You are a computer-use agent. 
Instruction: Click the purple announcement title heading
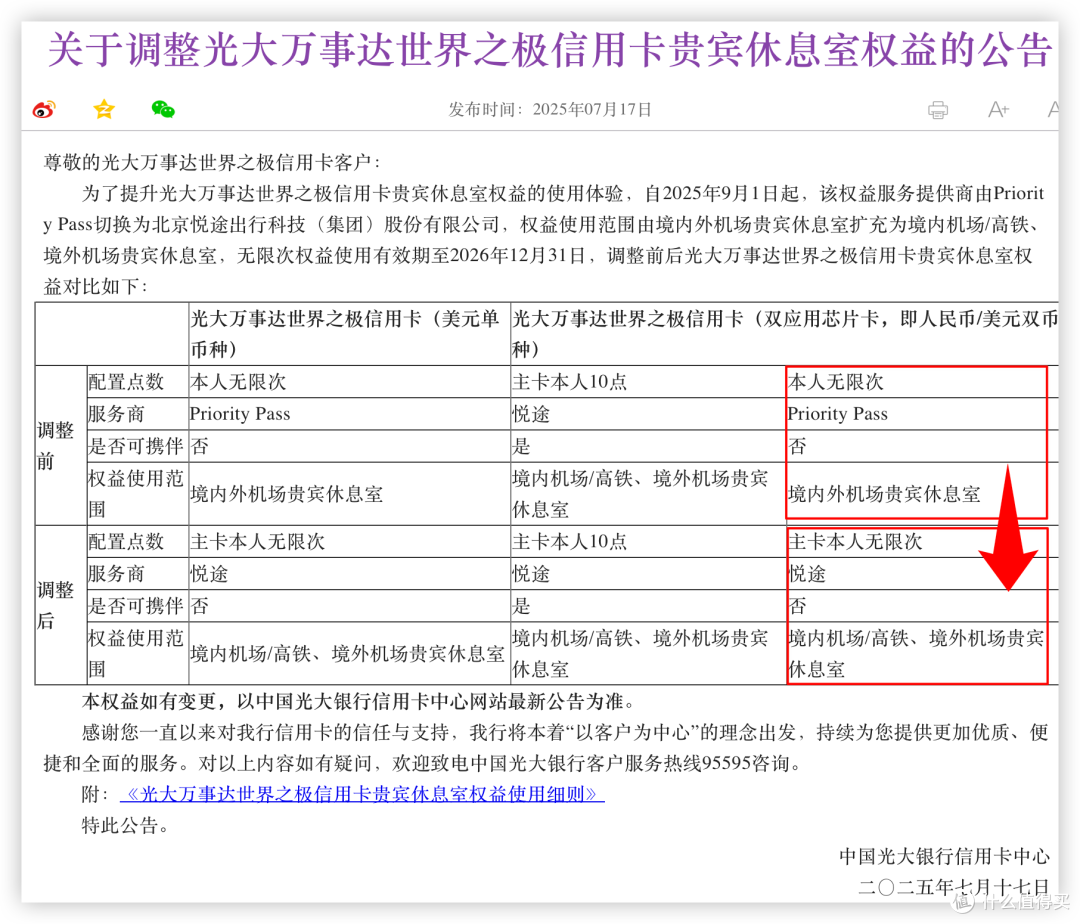[x=550, y=50]
